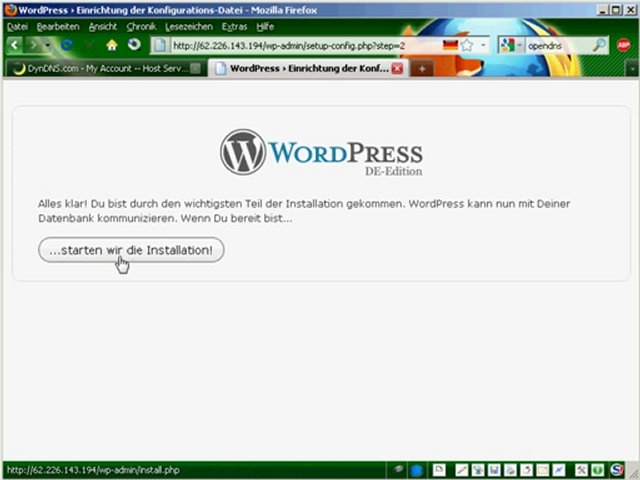
Task: Open a new tab with plus button
Action: pos(423,69)
